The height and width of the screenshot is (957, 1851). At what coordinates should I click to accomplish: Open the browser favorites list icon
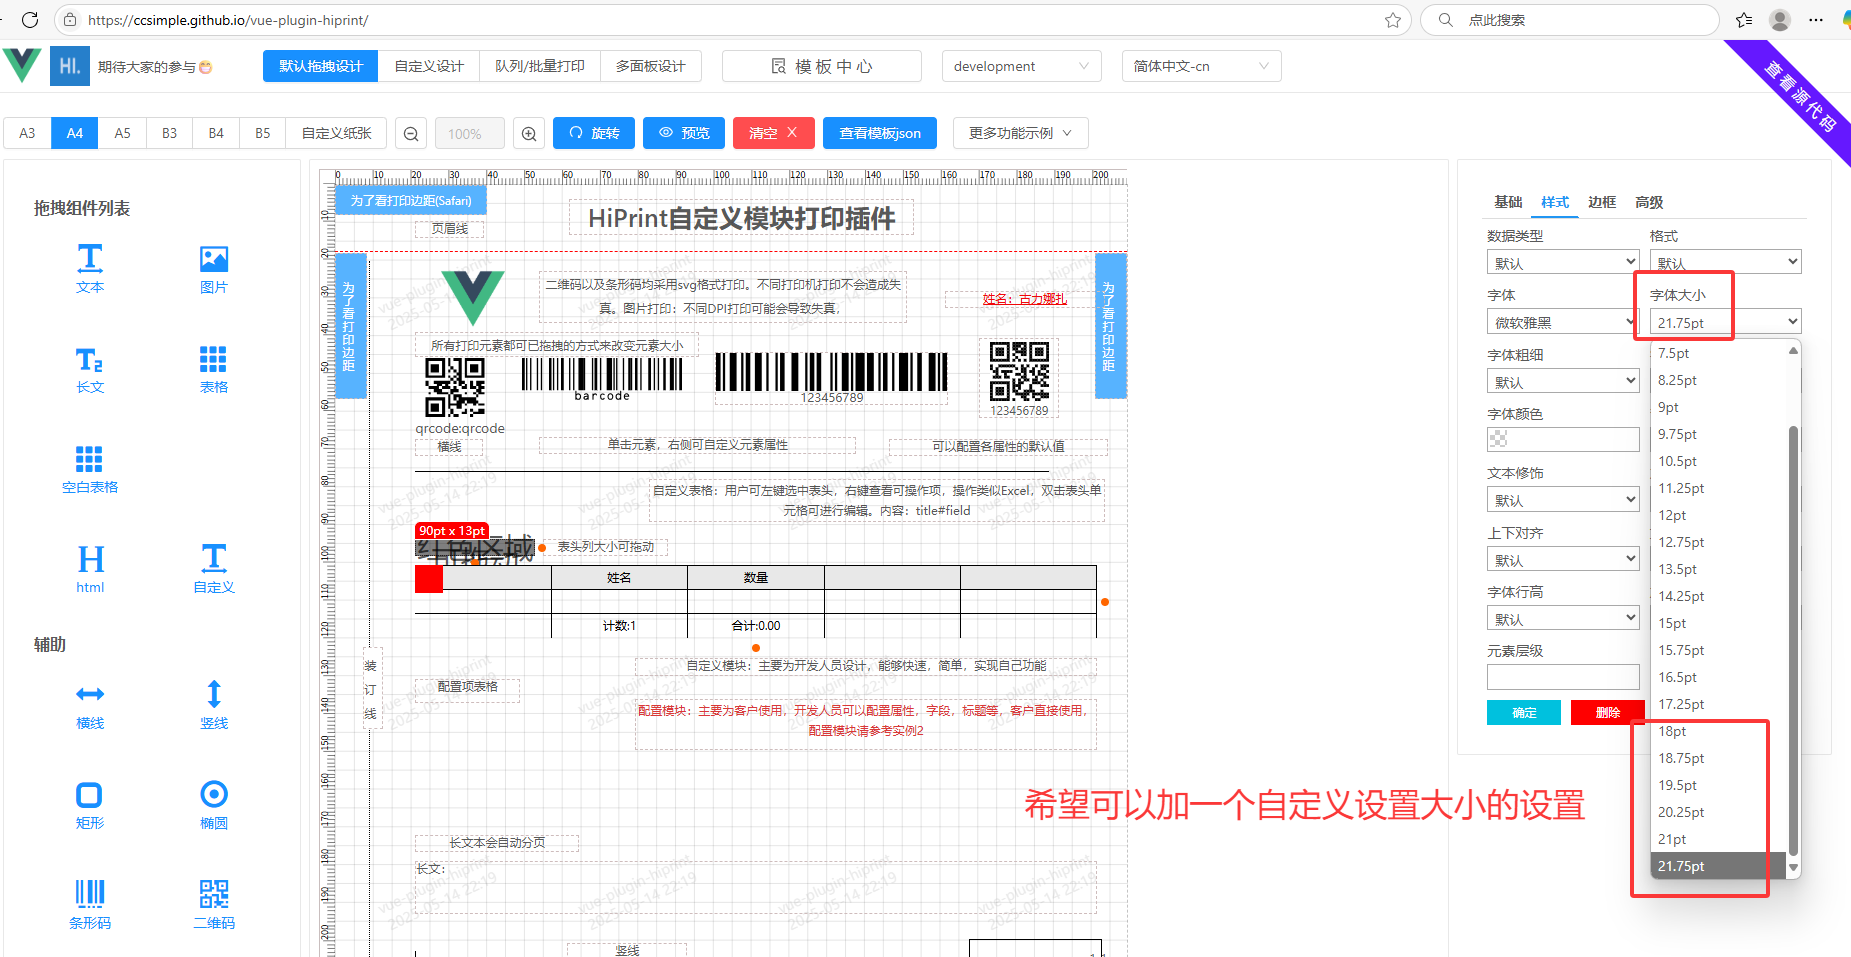click(x=1744, y=20)
